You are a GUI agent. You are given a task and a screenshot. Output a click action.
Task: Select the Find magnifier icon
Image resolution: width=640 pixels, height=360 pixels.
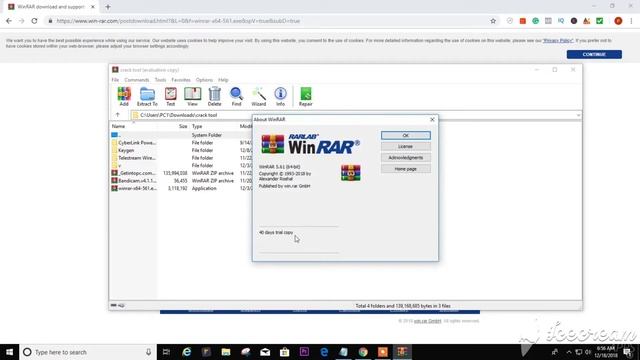coord(236,97)
